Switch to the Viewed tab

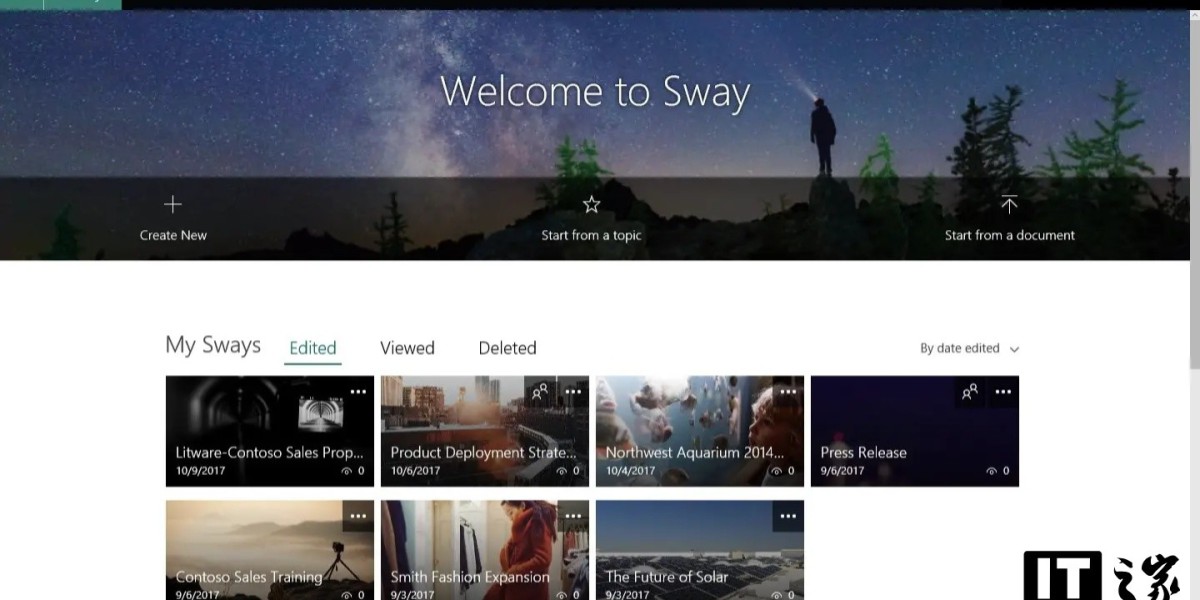pos(407,348)
